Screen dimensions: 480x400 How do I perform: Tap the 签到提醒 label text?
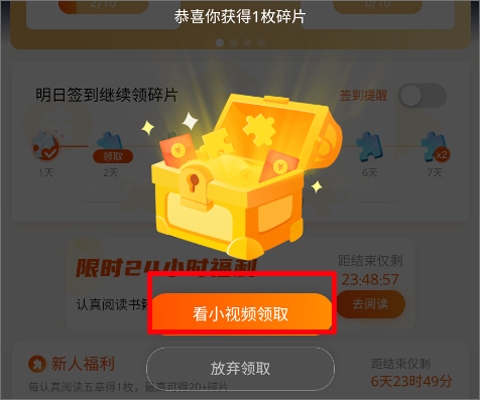click(363, 96)
